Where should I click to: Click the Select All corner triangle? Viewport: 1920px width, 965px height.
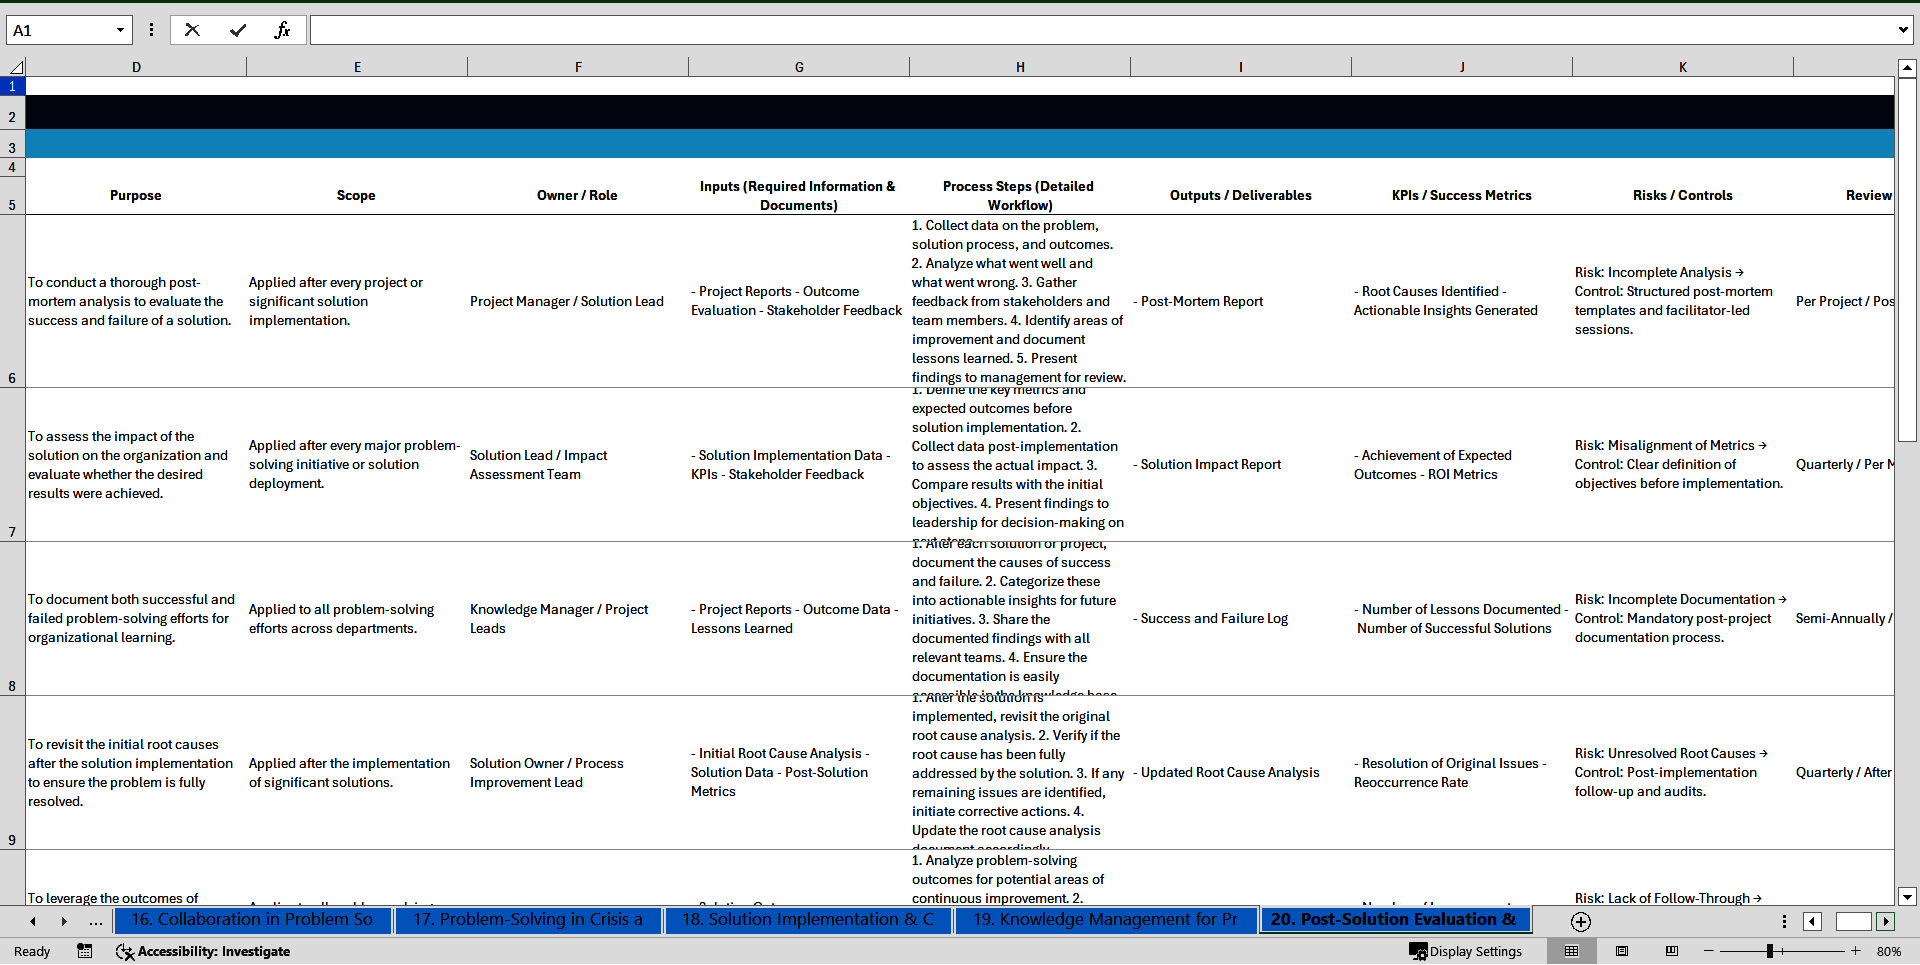tap(16, 67)
